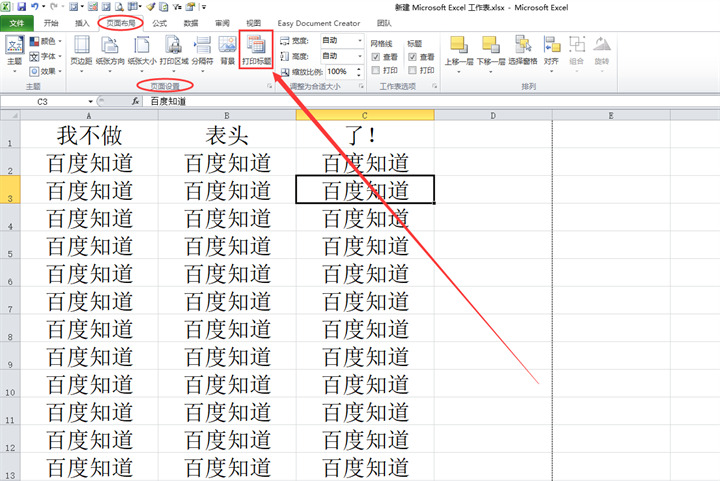Open 工作表选项 dialog launcher arrow
The width and height of the screenshot is (720, 481).
434,86
